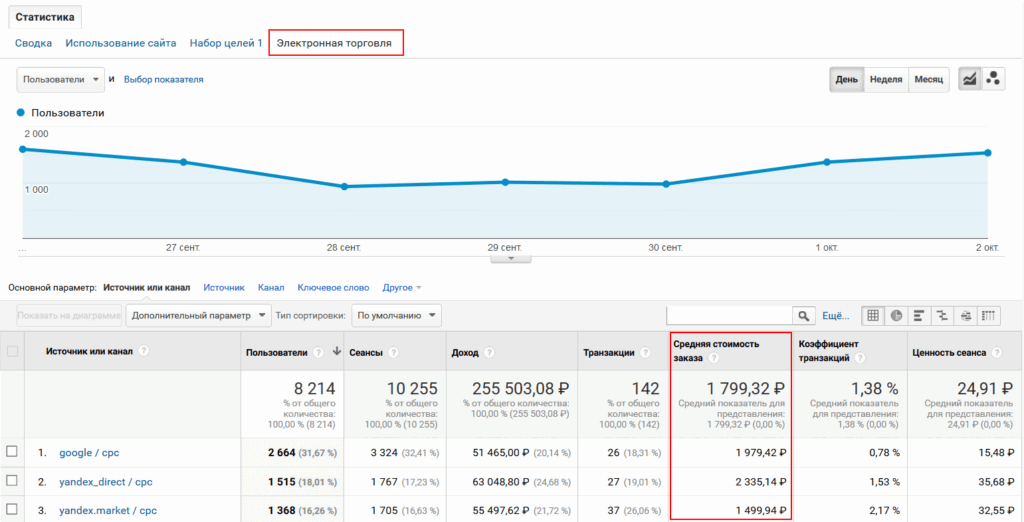
Task: Switch to line chart view
Action: [x=969, y=79]
